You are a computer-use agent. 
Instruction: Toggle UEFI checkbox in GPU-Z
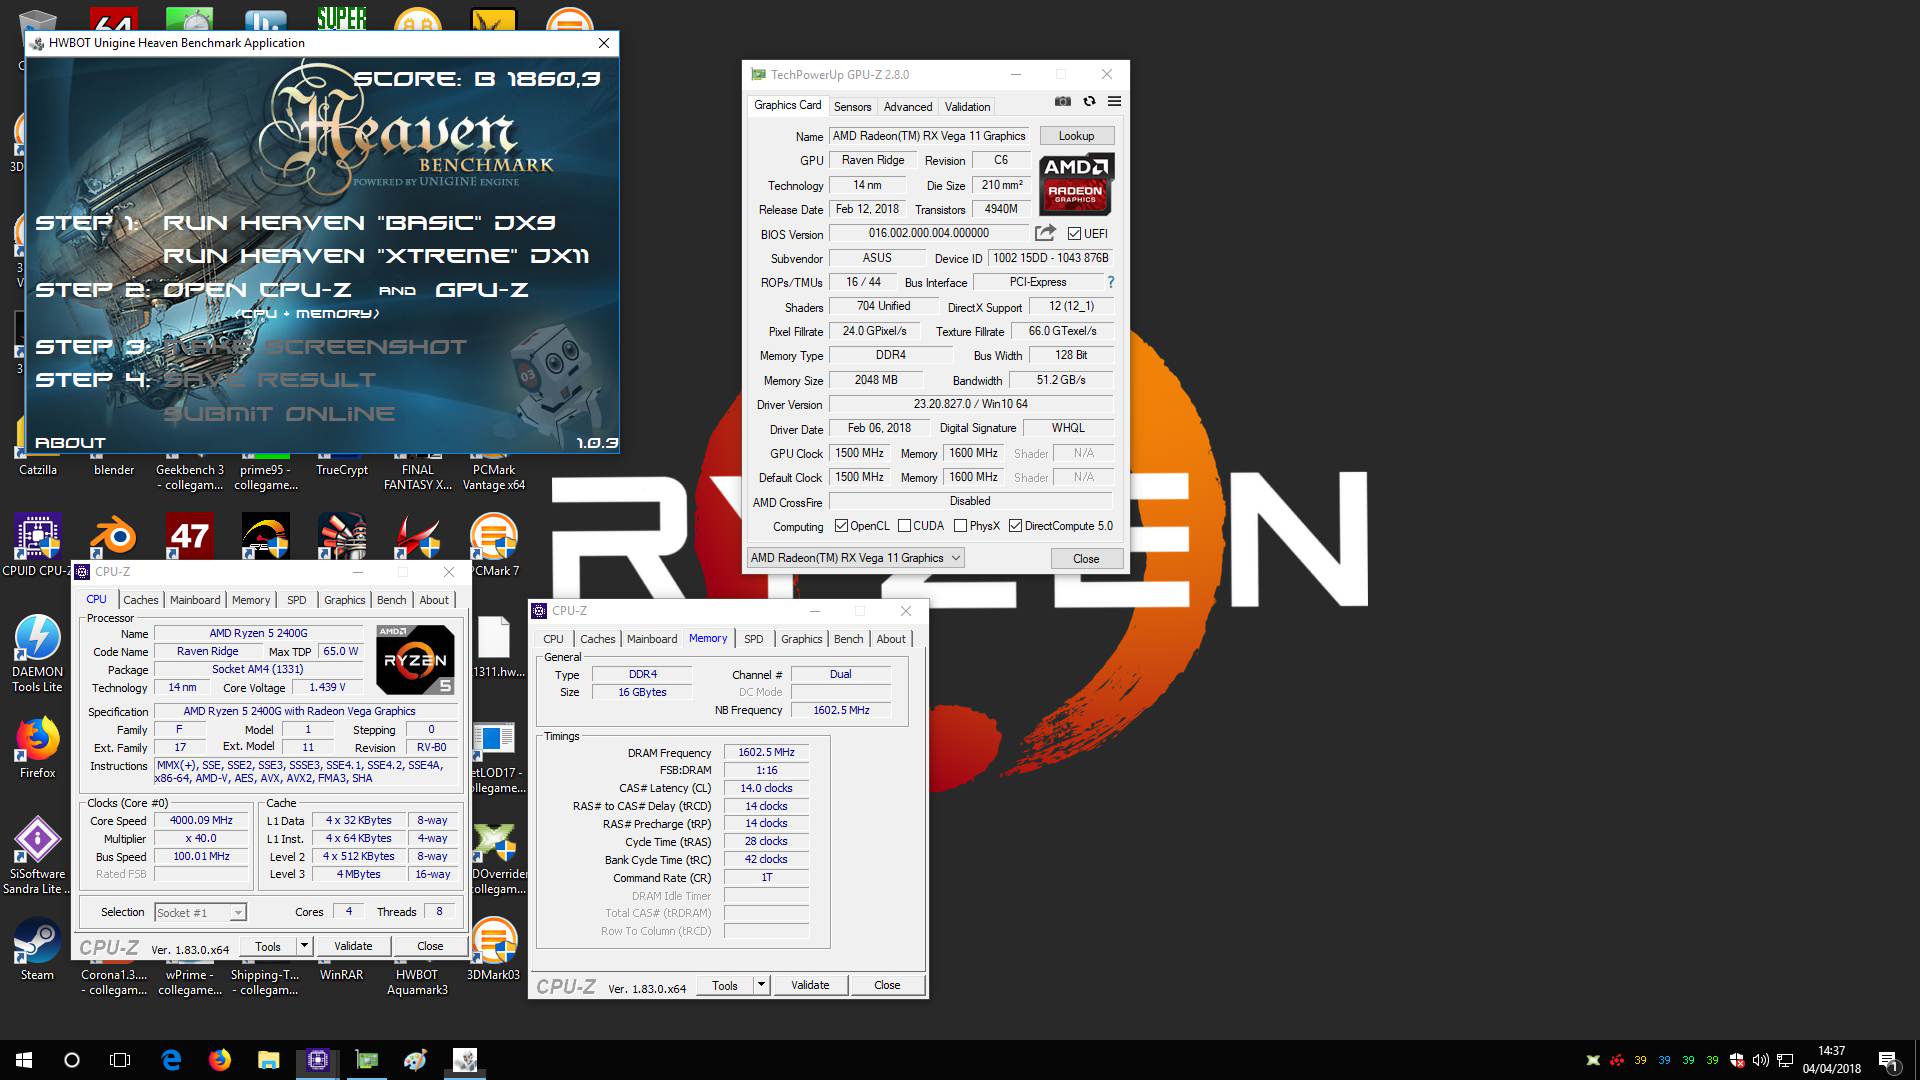(1074, 233)
